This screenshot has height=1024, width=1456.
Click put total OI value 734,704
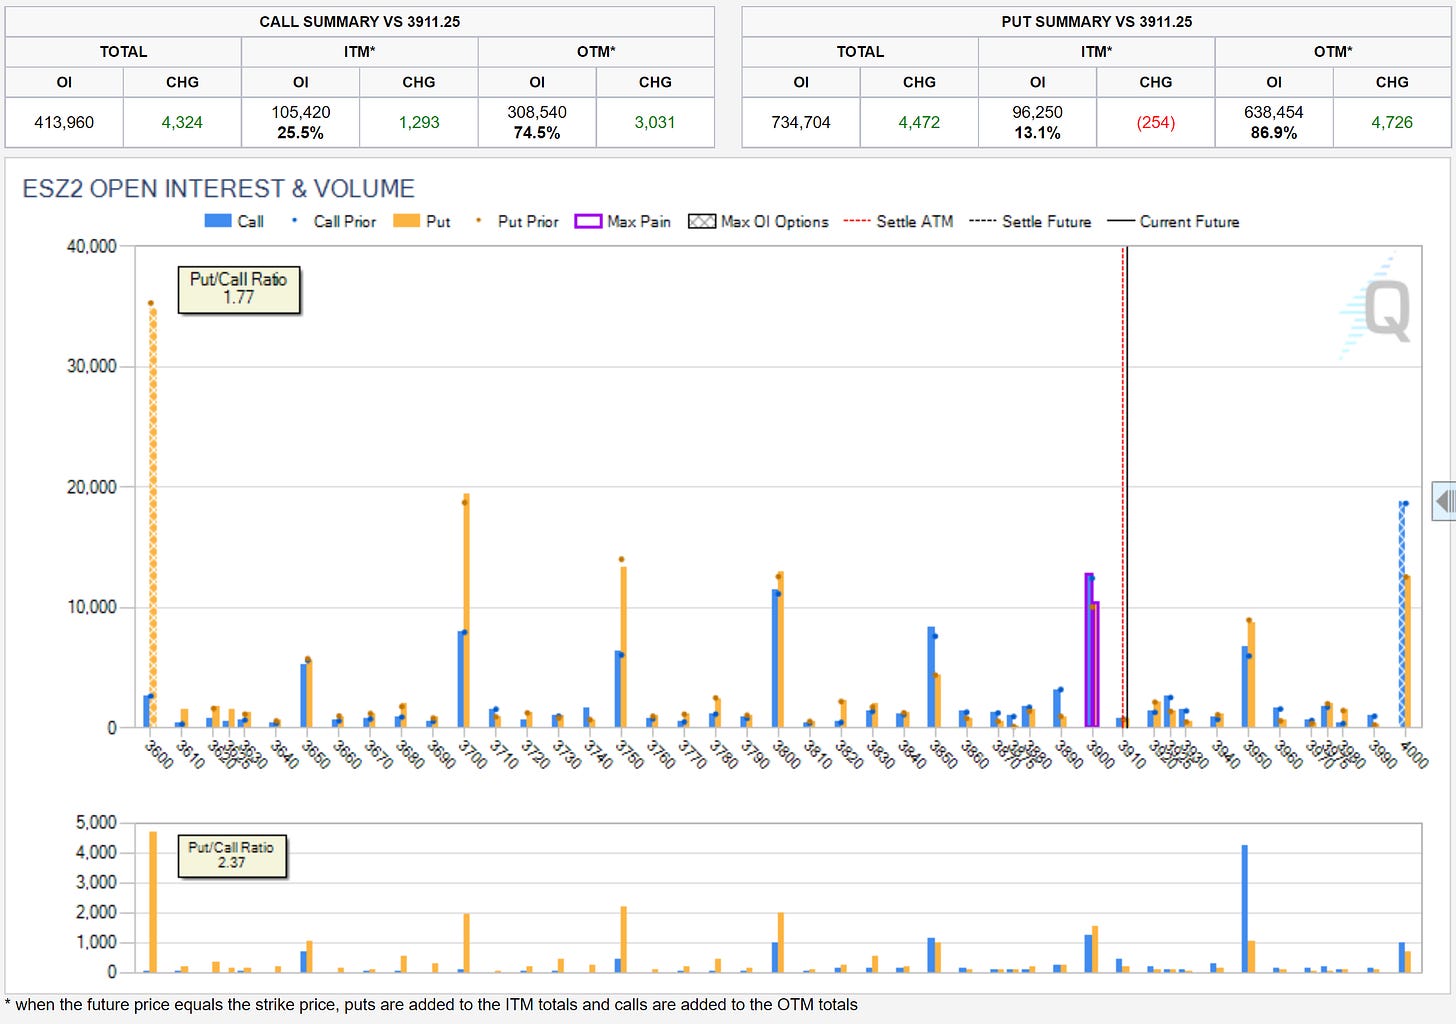[801, 122]
